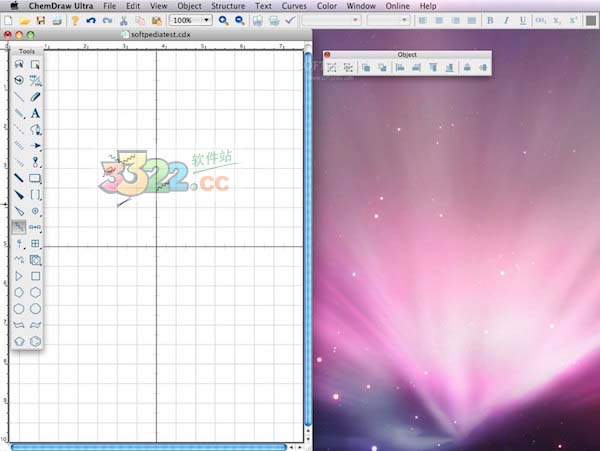The image size is (600, 451).
Task: Select the Cyclobutane ring tool
Action: (35, 276)
